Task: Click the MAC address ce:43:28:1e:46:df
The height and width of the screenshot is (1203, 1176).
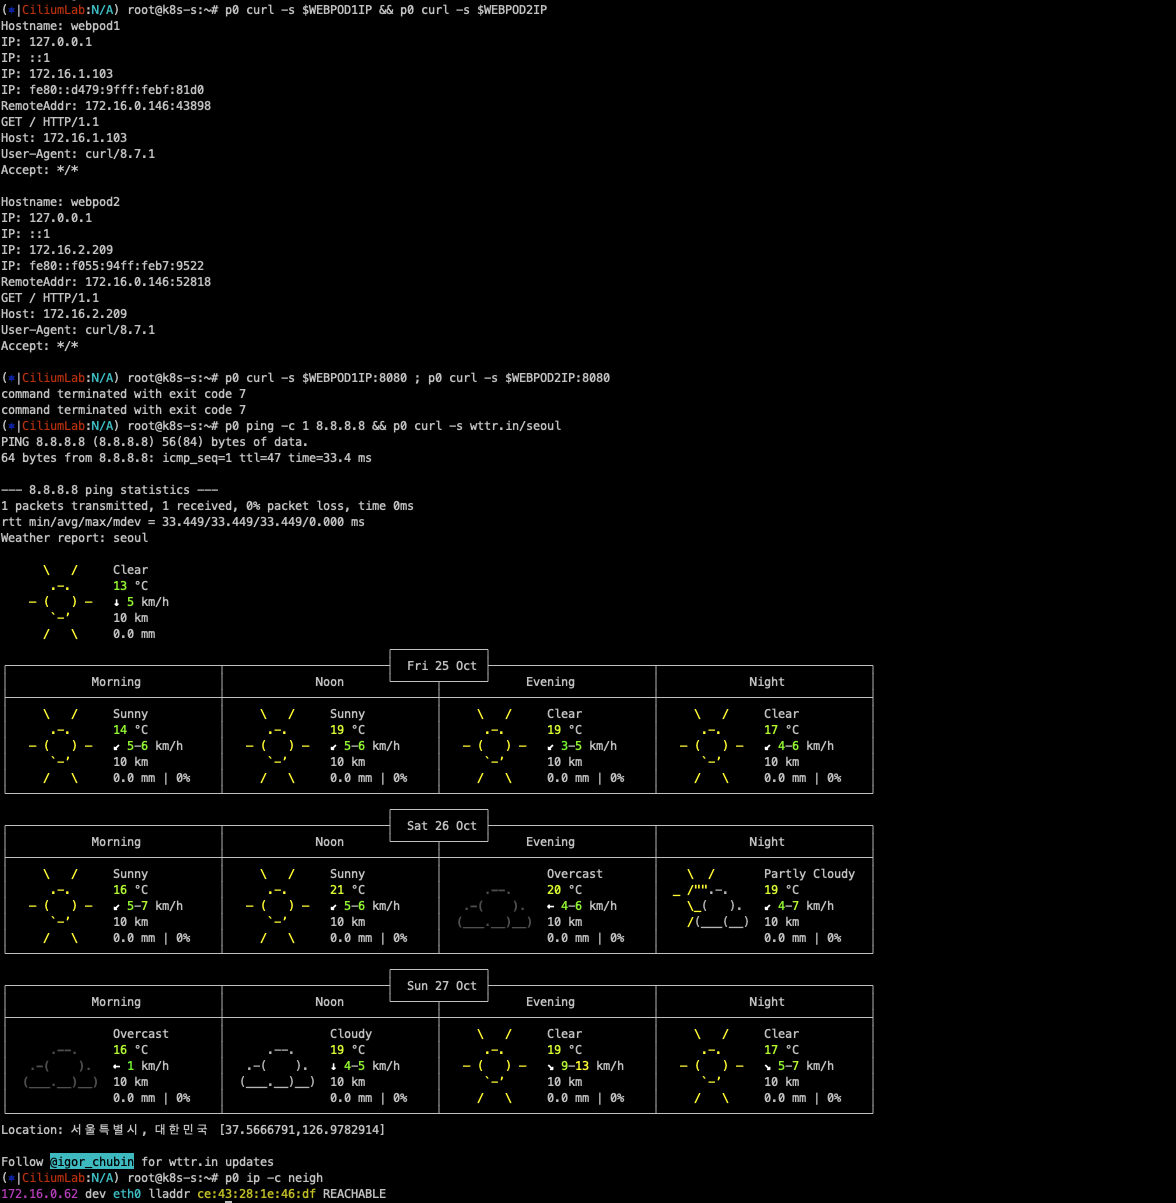Action: click(x=256, y=1194)
